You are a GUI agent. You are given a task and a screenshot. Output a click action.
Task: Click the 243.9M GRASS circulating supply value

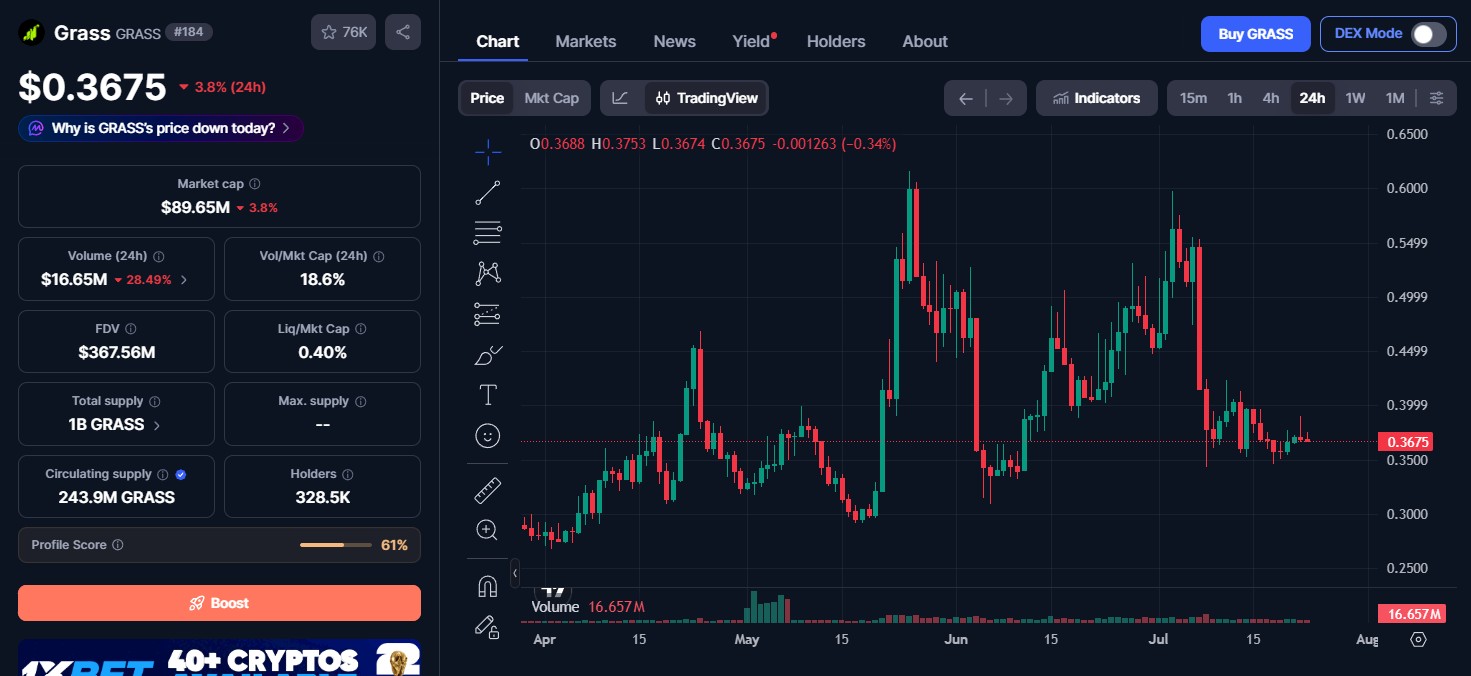(116, 497)
